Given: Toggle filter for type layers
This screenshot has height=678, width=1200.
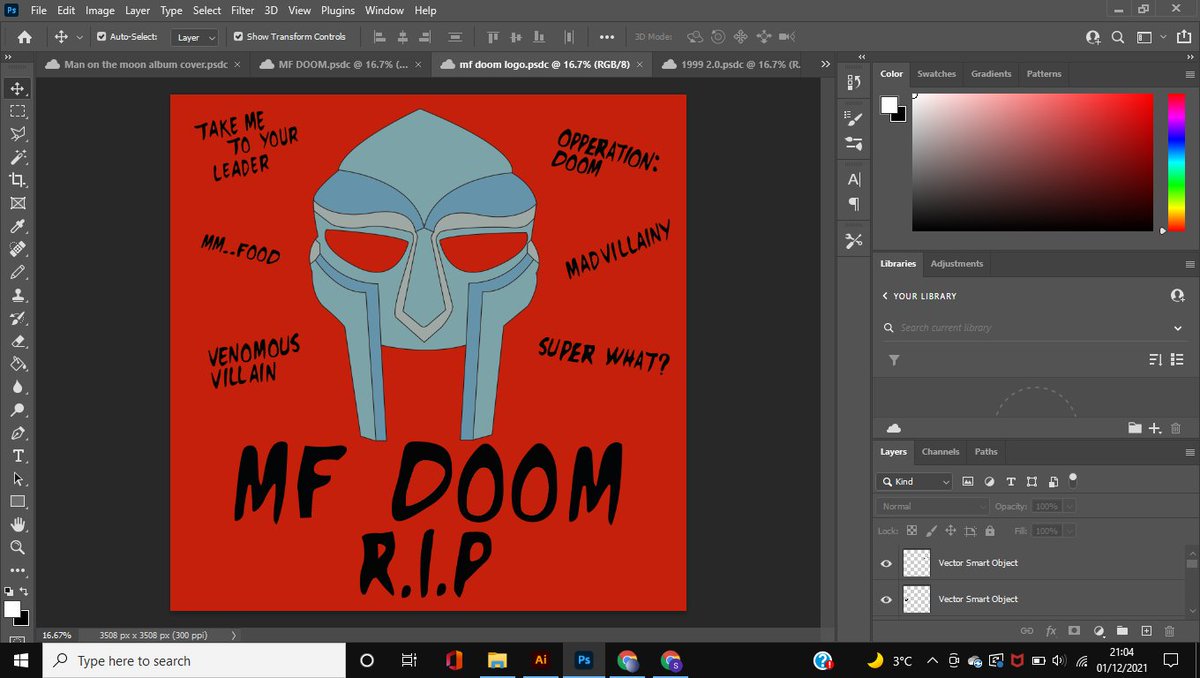Looking at the screenshot, I should point(1010,481).
